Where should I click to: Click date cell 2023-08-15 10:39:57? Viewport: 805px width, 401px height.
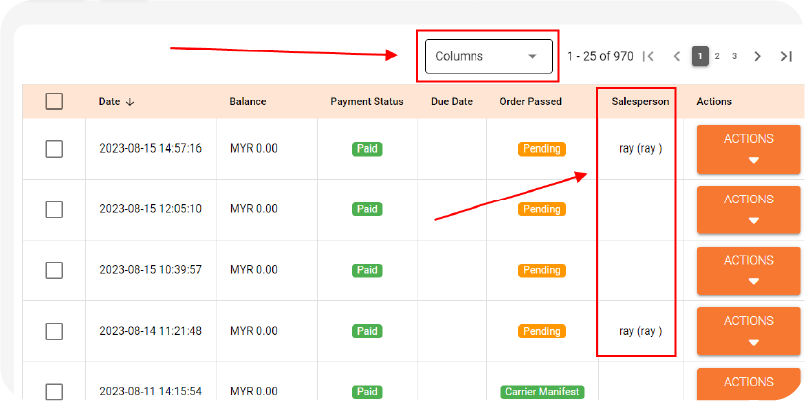150,270
